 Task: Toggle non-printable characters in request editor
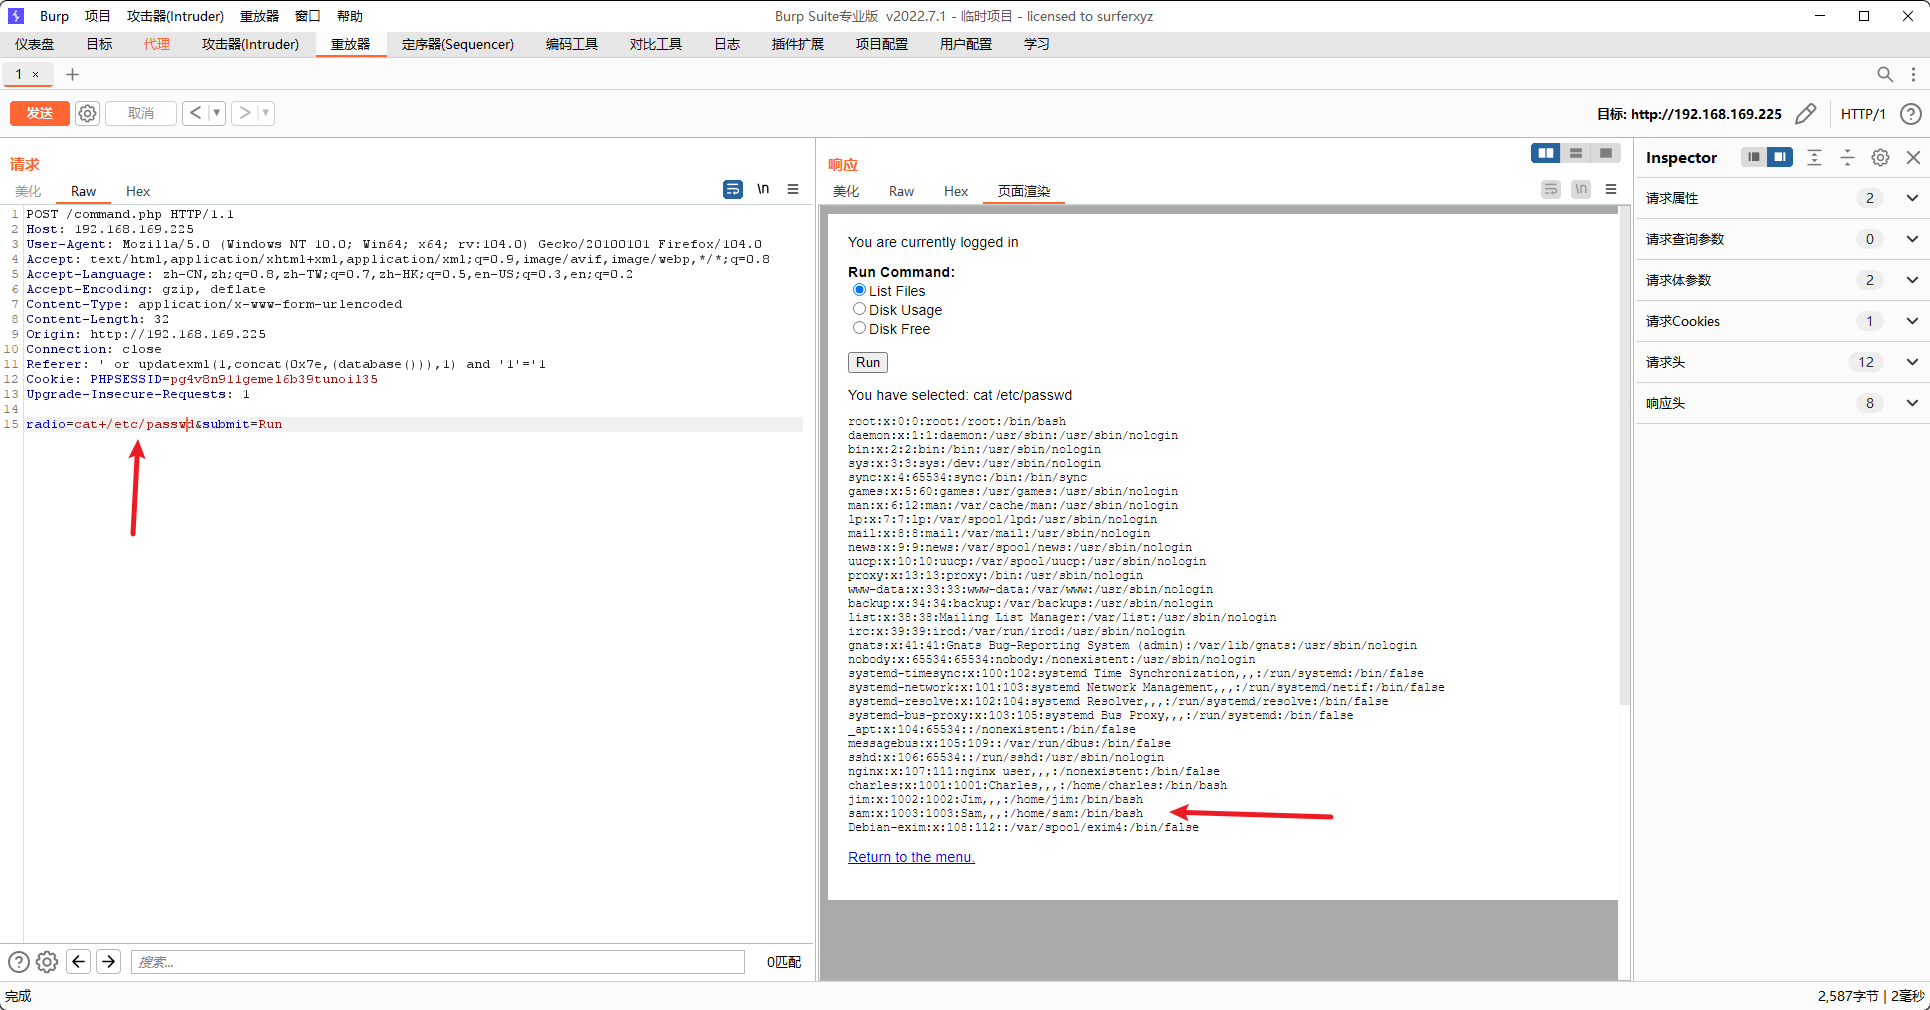763,189
